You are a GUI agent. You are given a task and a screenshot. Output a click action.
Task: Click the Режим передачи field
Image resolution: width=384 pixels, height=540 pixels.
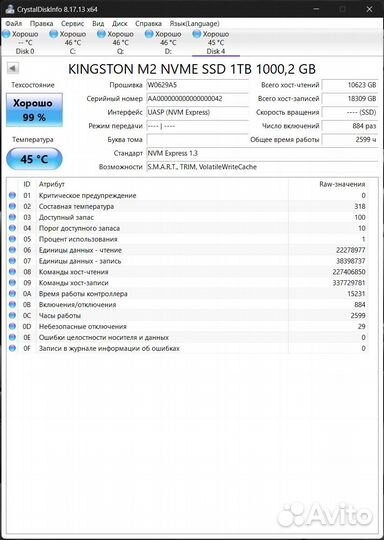coord(197,126)
